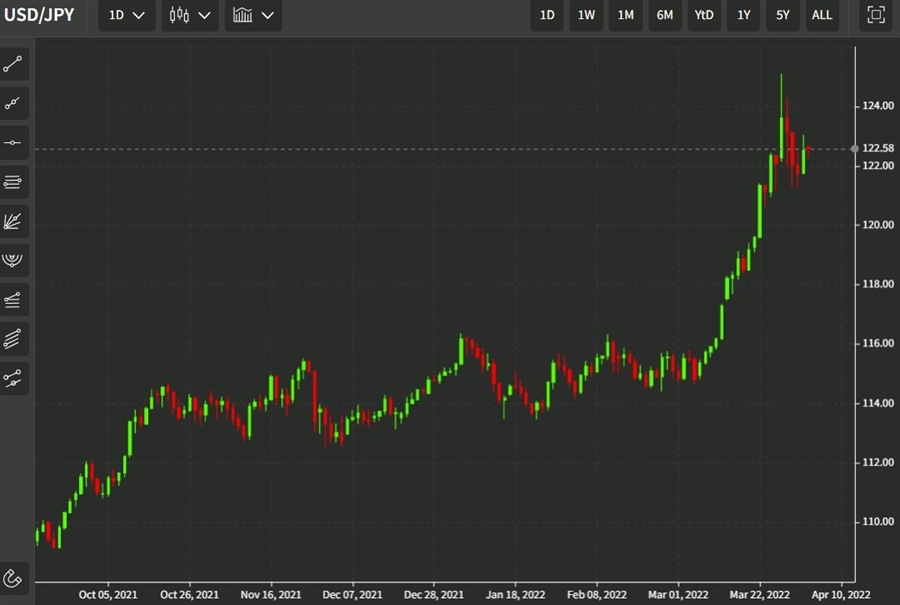Click the Jan 18, 2022 date label
The image size is (900, 605).
pos(515,595)
